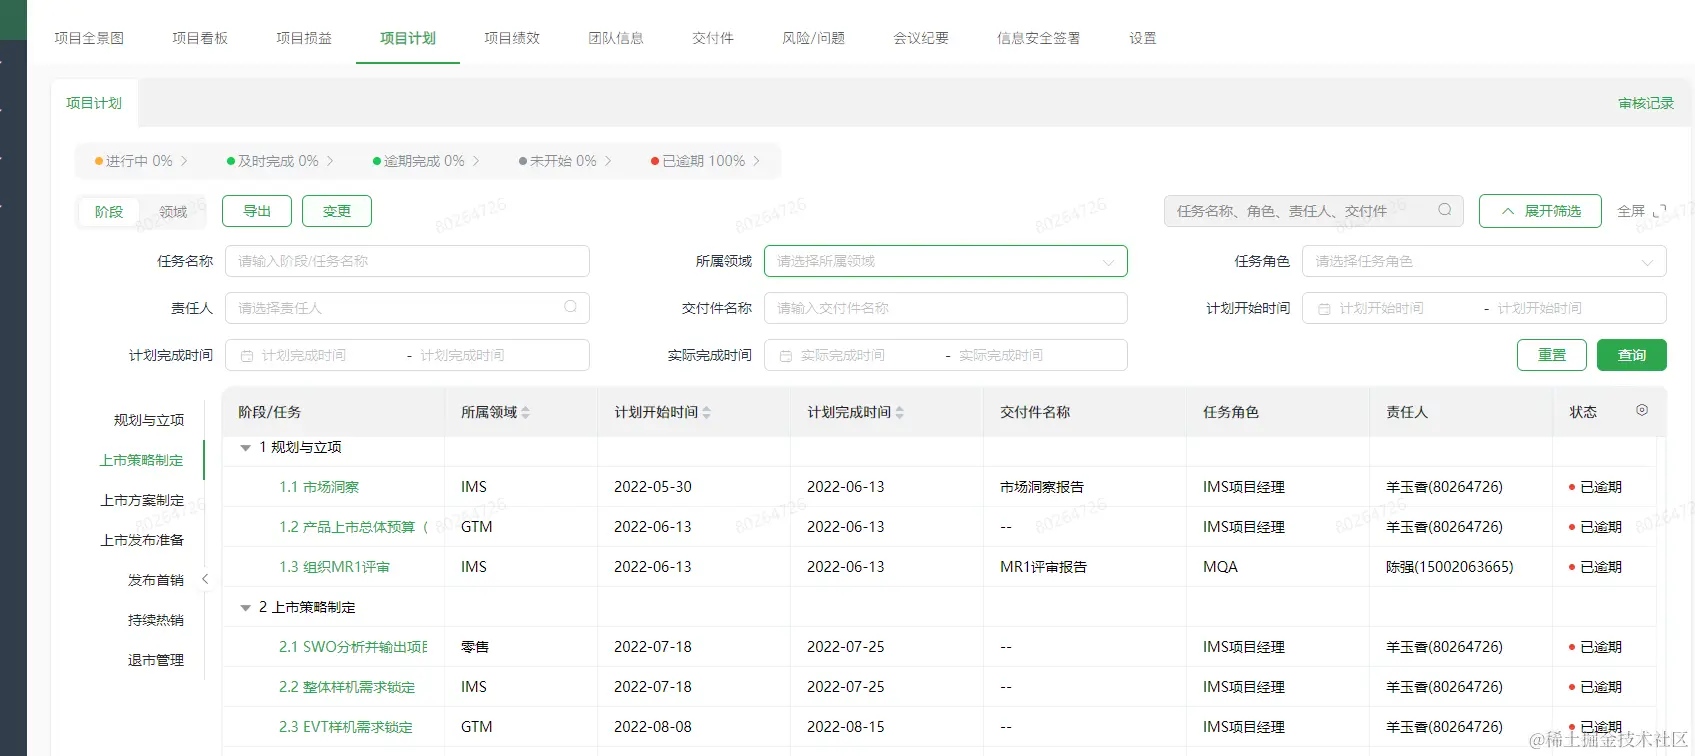Filter by 已逾期 100% status chip
Image resolution: width=1695 pixels, height=756 pixels.
coord(705,161)
